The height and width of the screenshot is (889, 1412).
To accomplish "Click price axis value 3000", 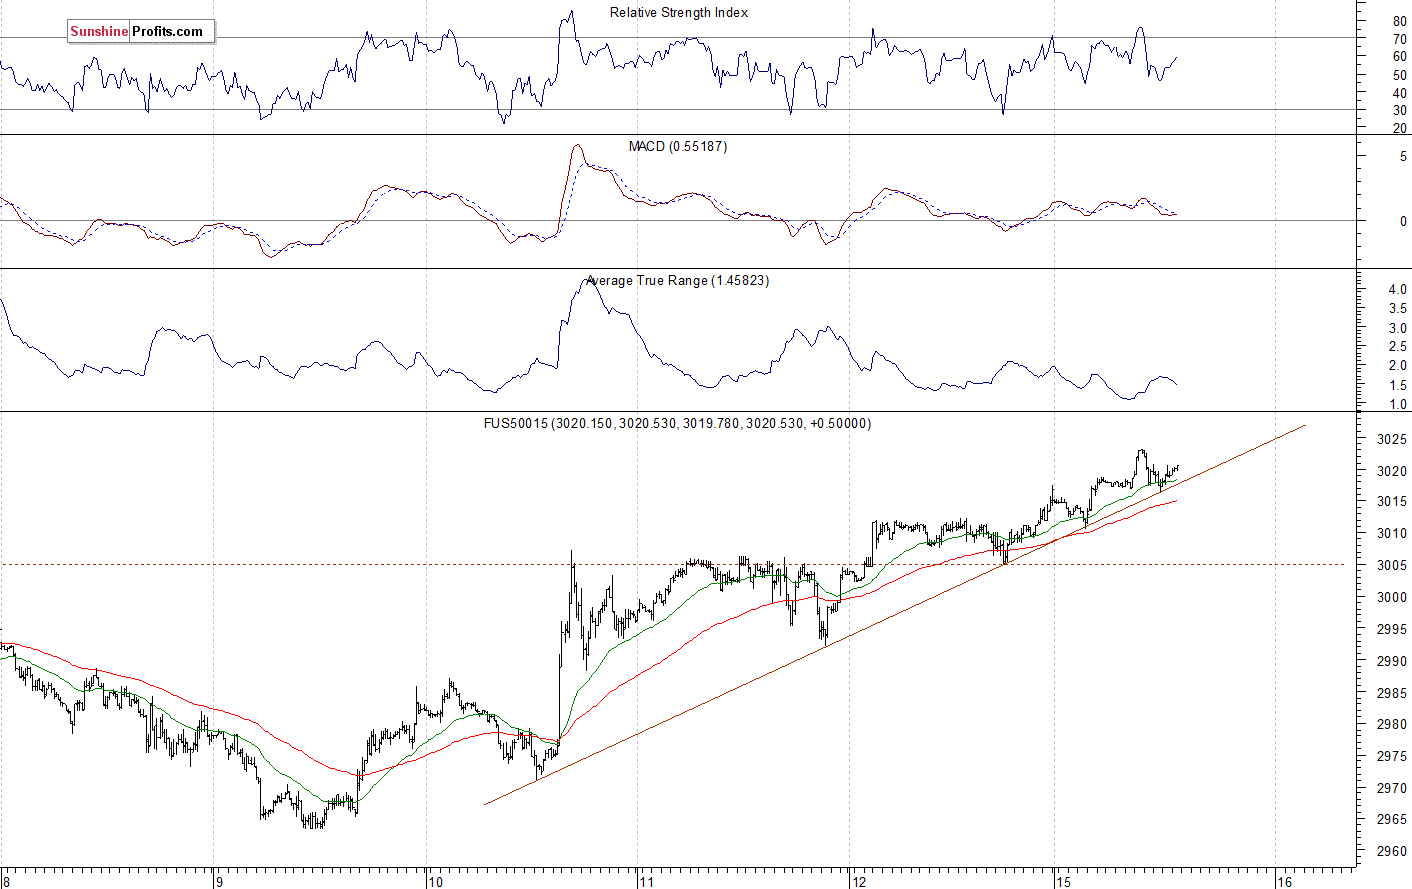I will tap(1391, 598).
